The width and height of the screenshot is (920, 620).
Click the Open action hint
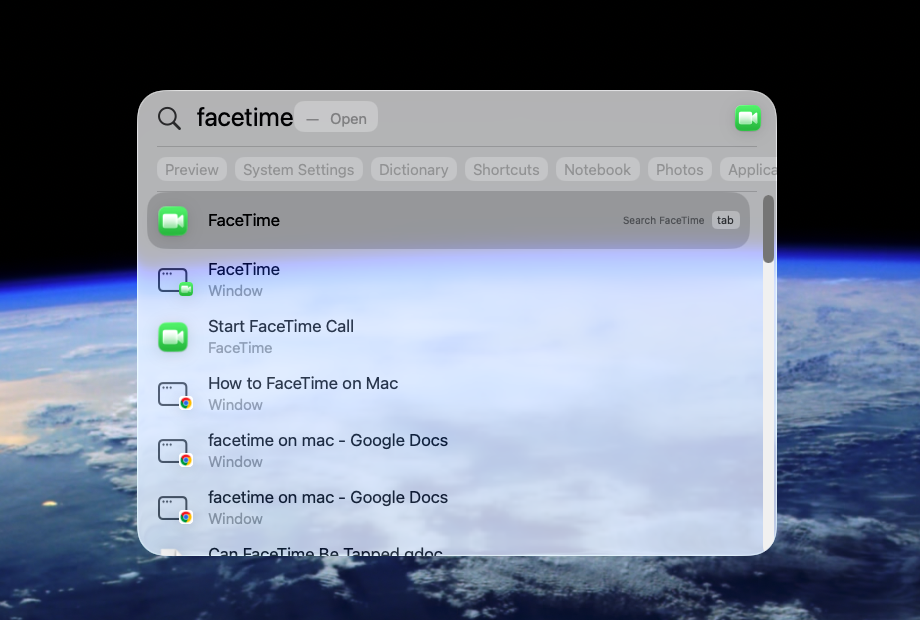click(336, 118)
